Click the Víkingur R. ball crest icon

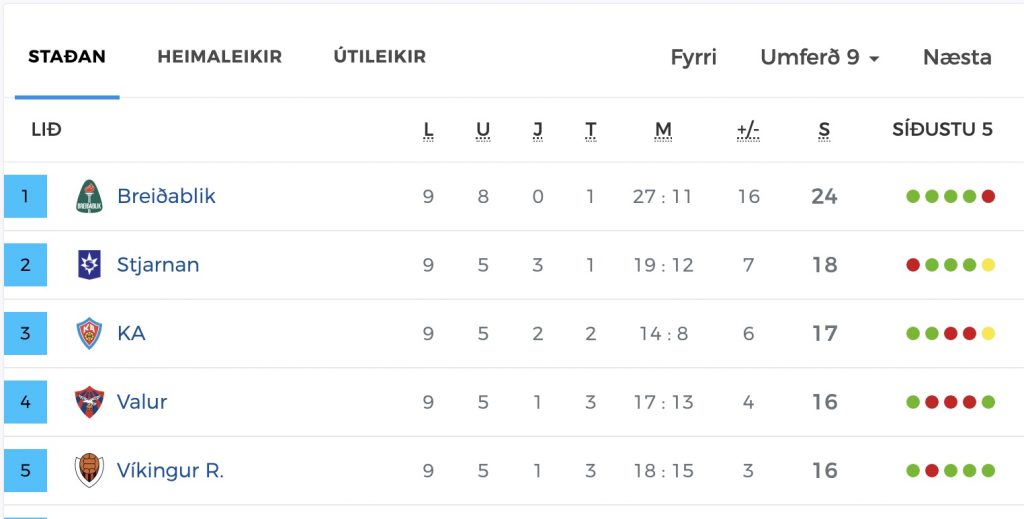(x=89, y=470)
